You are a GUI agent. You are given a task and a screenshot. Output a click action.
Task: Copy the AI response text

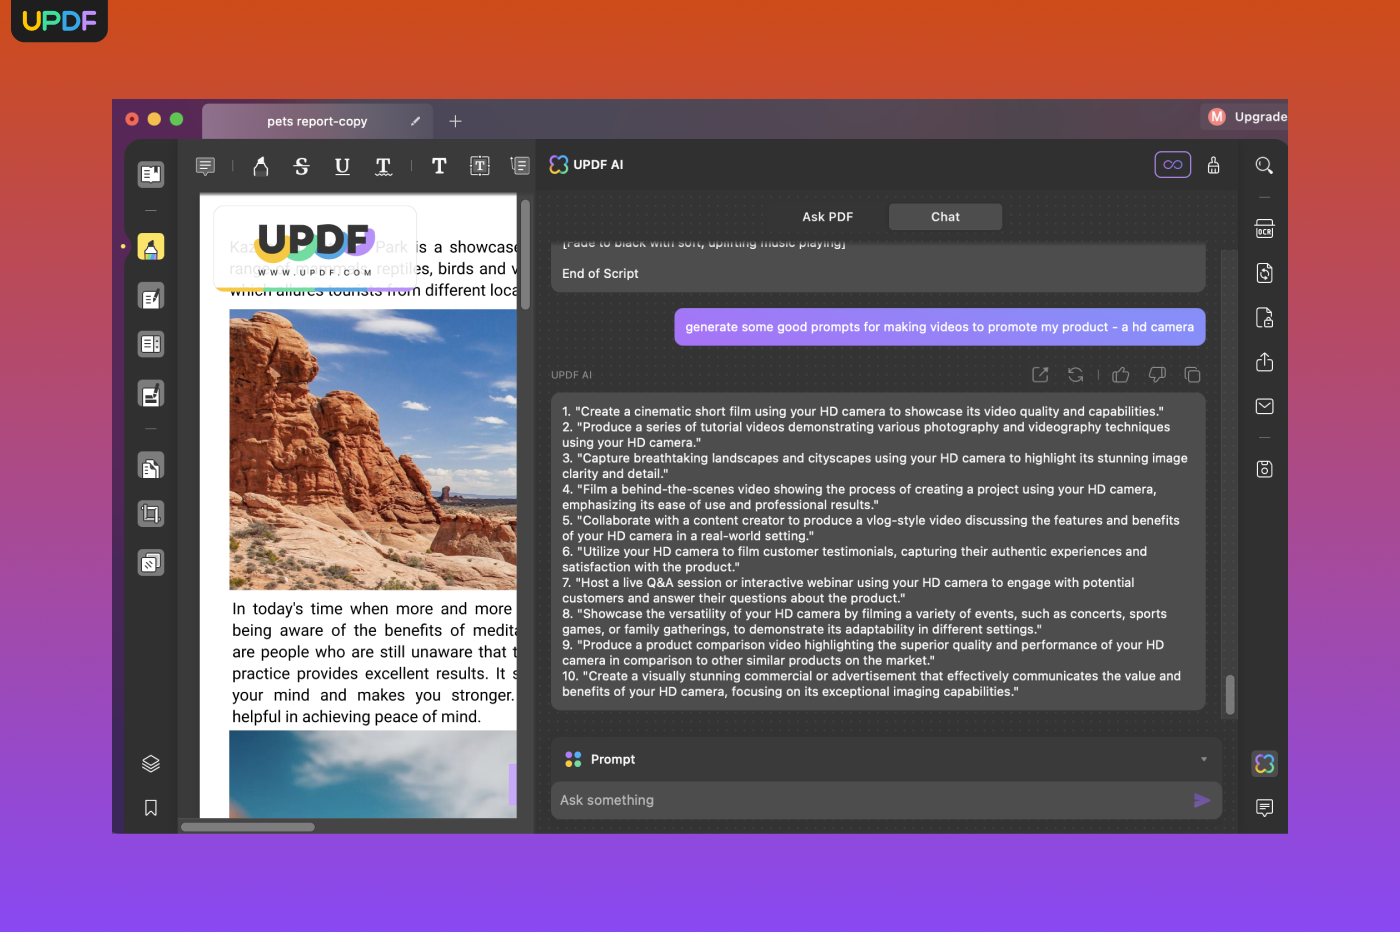click(x=1192, y=375)
